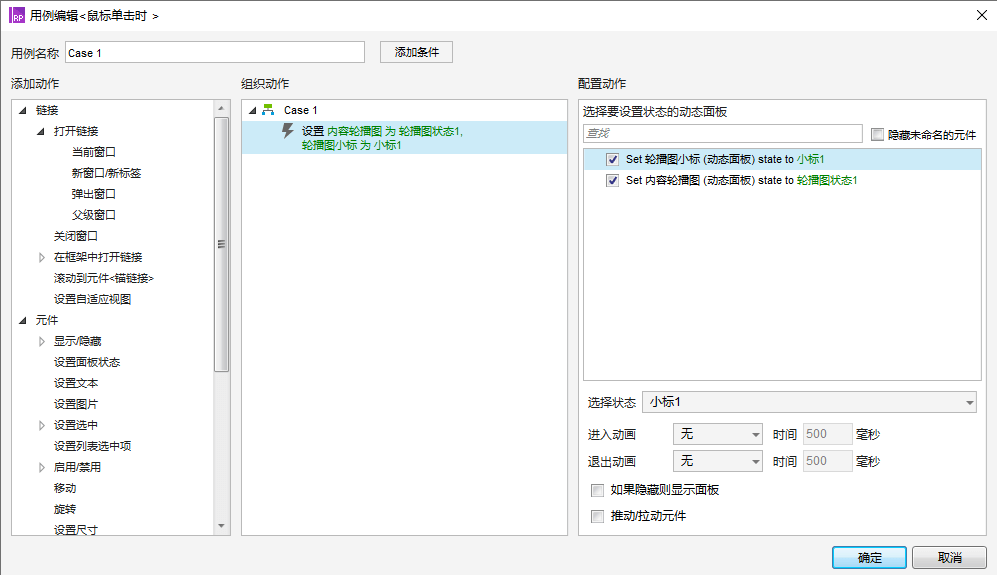997x575 pixels.
Task: Collapse Case 1 in 组织动作
Action: tap(252, 110)
